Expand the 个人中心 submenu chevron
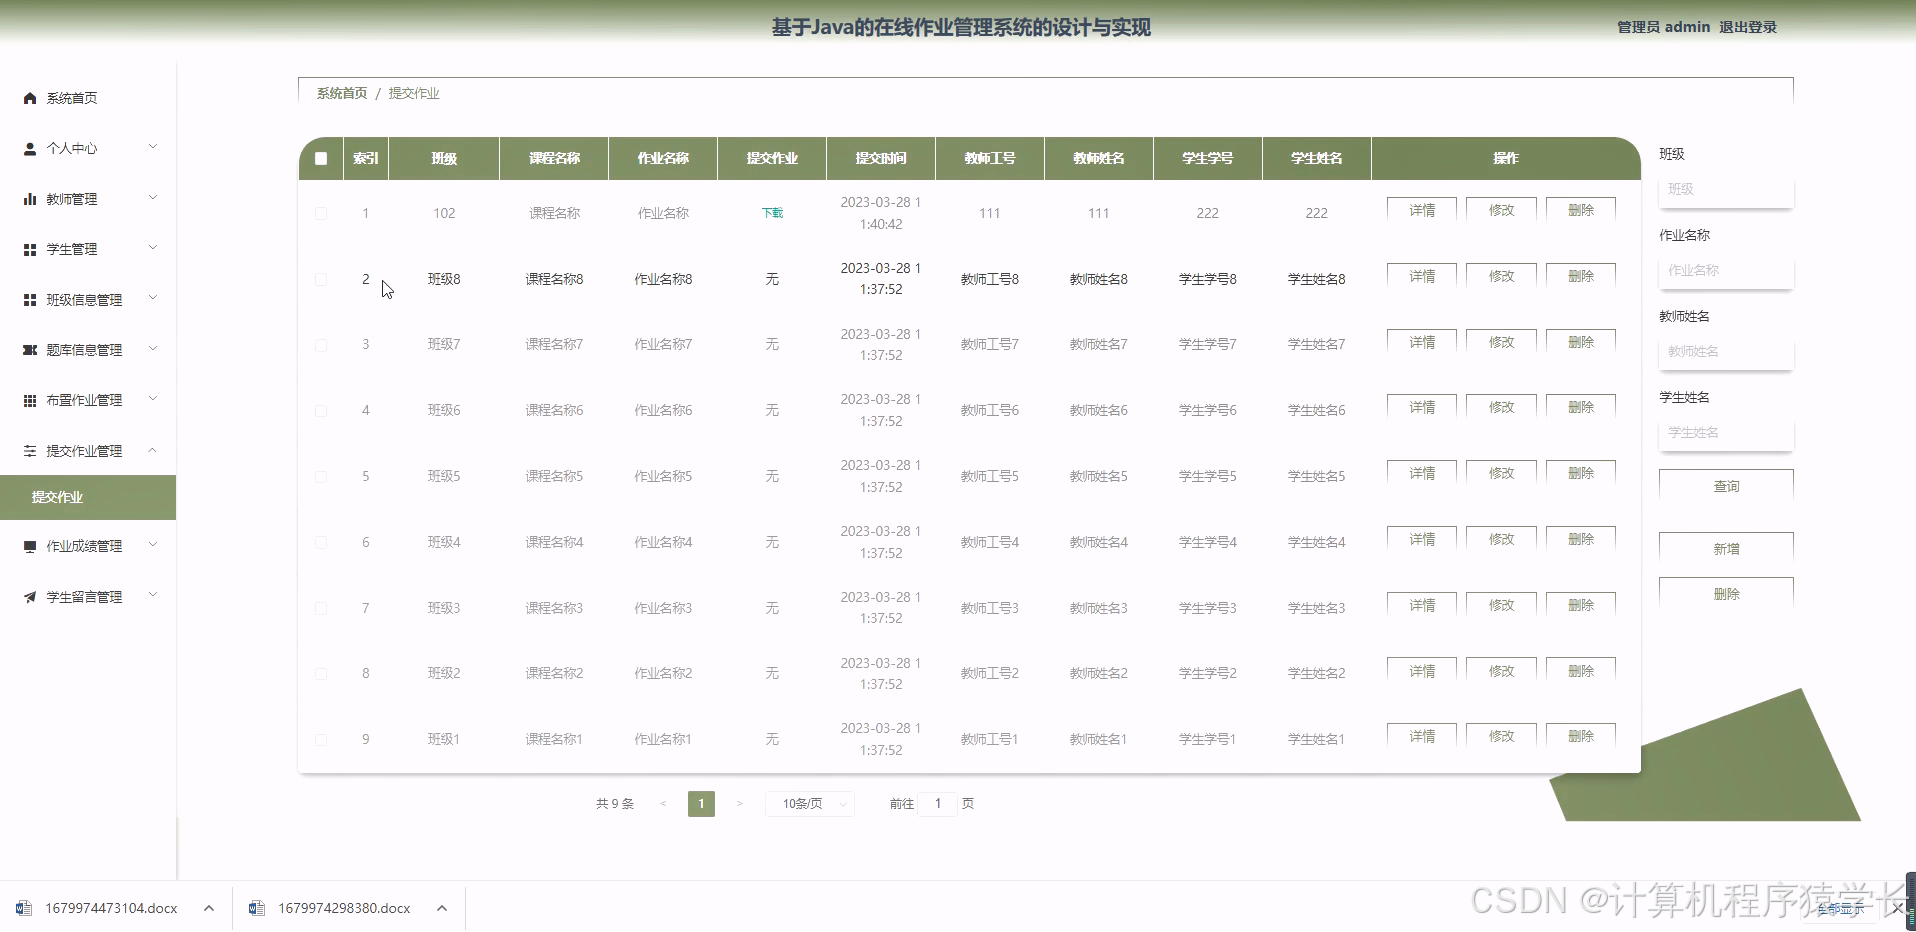 (153, 147)
